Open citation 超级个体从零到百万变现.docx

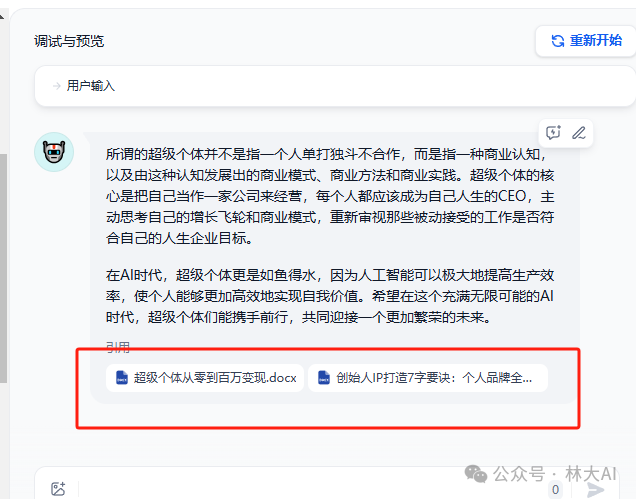click(x=205, y=378)
